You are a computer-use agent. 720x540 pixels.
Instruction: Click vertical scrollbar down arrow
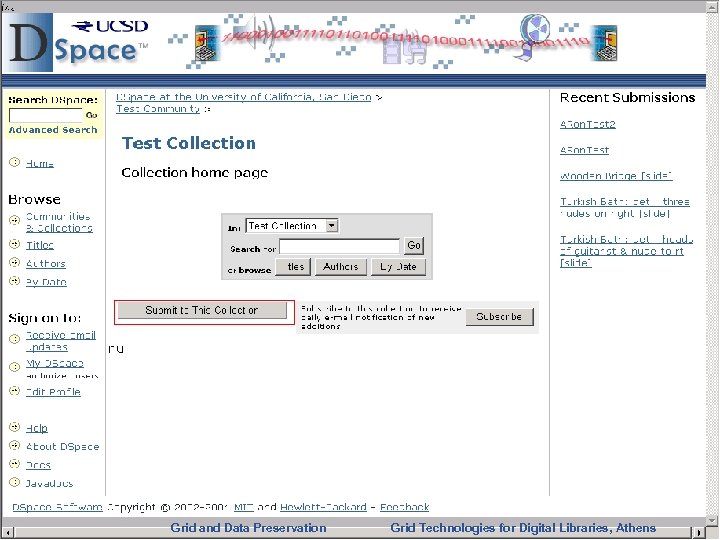coord(712,521)
